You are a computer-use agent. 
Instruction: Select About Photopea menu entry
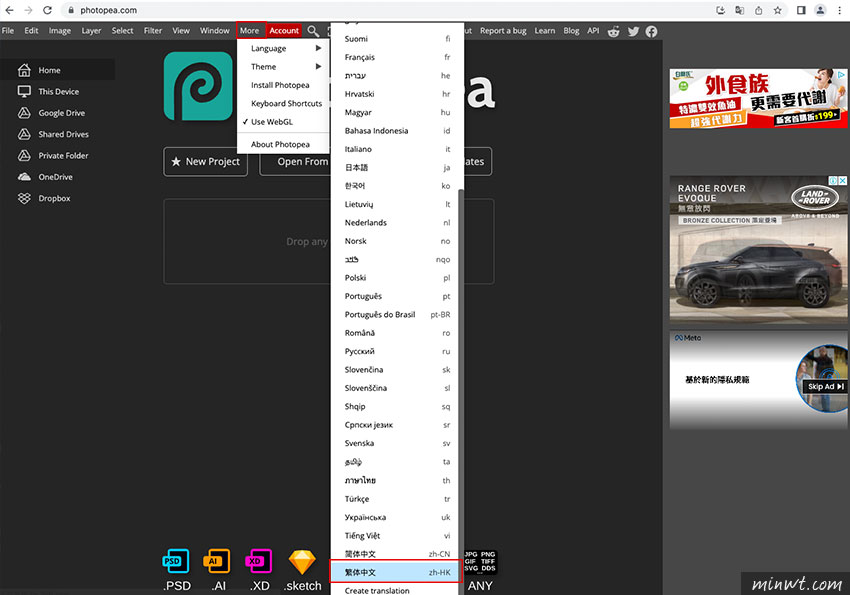click(x=284, y=144)
